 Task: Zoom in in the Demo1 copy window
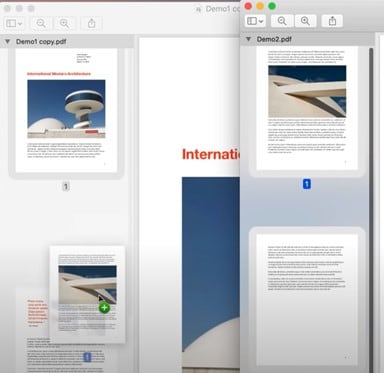click(64, 23)
